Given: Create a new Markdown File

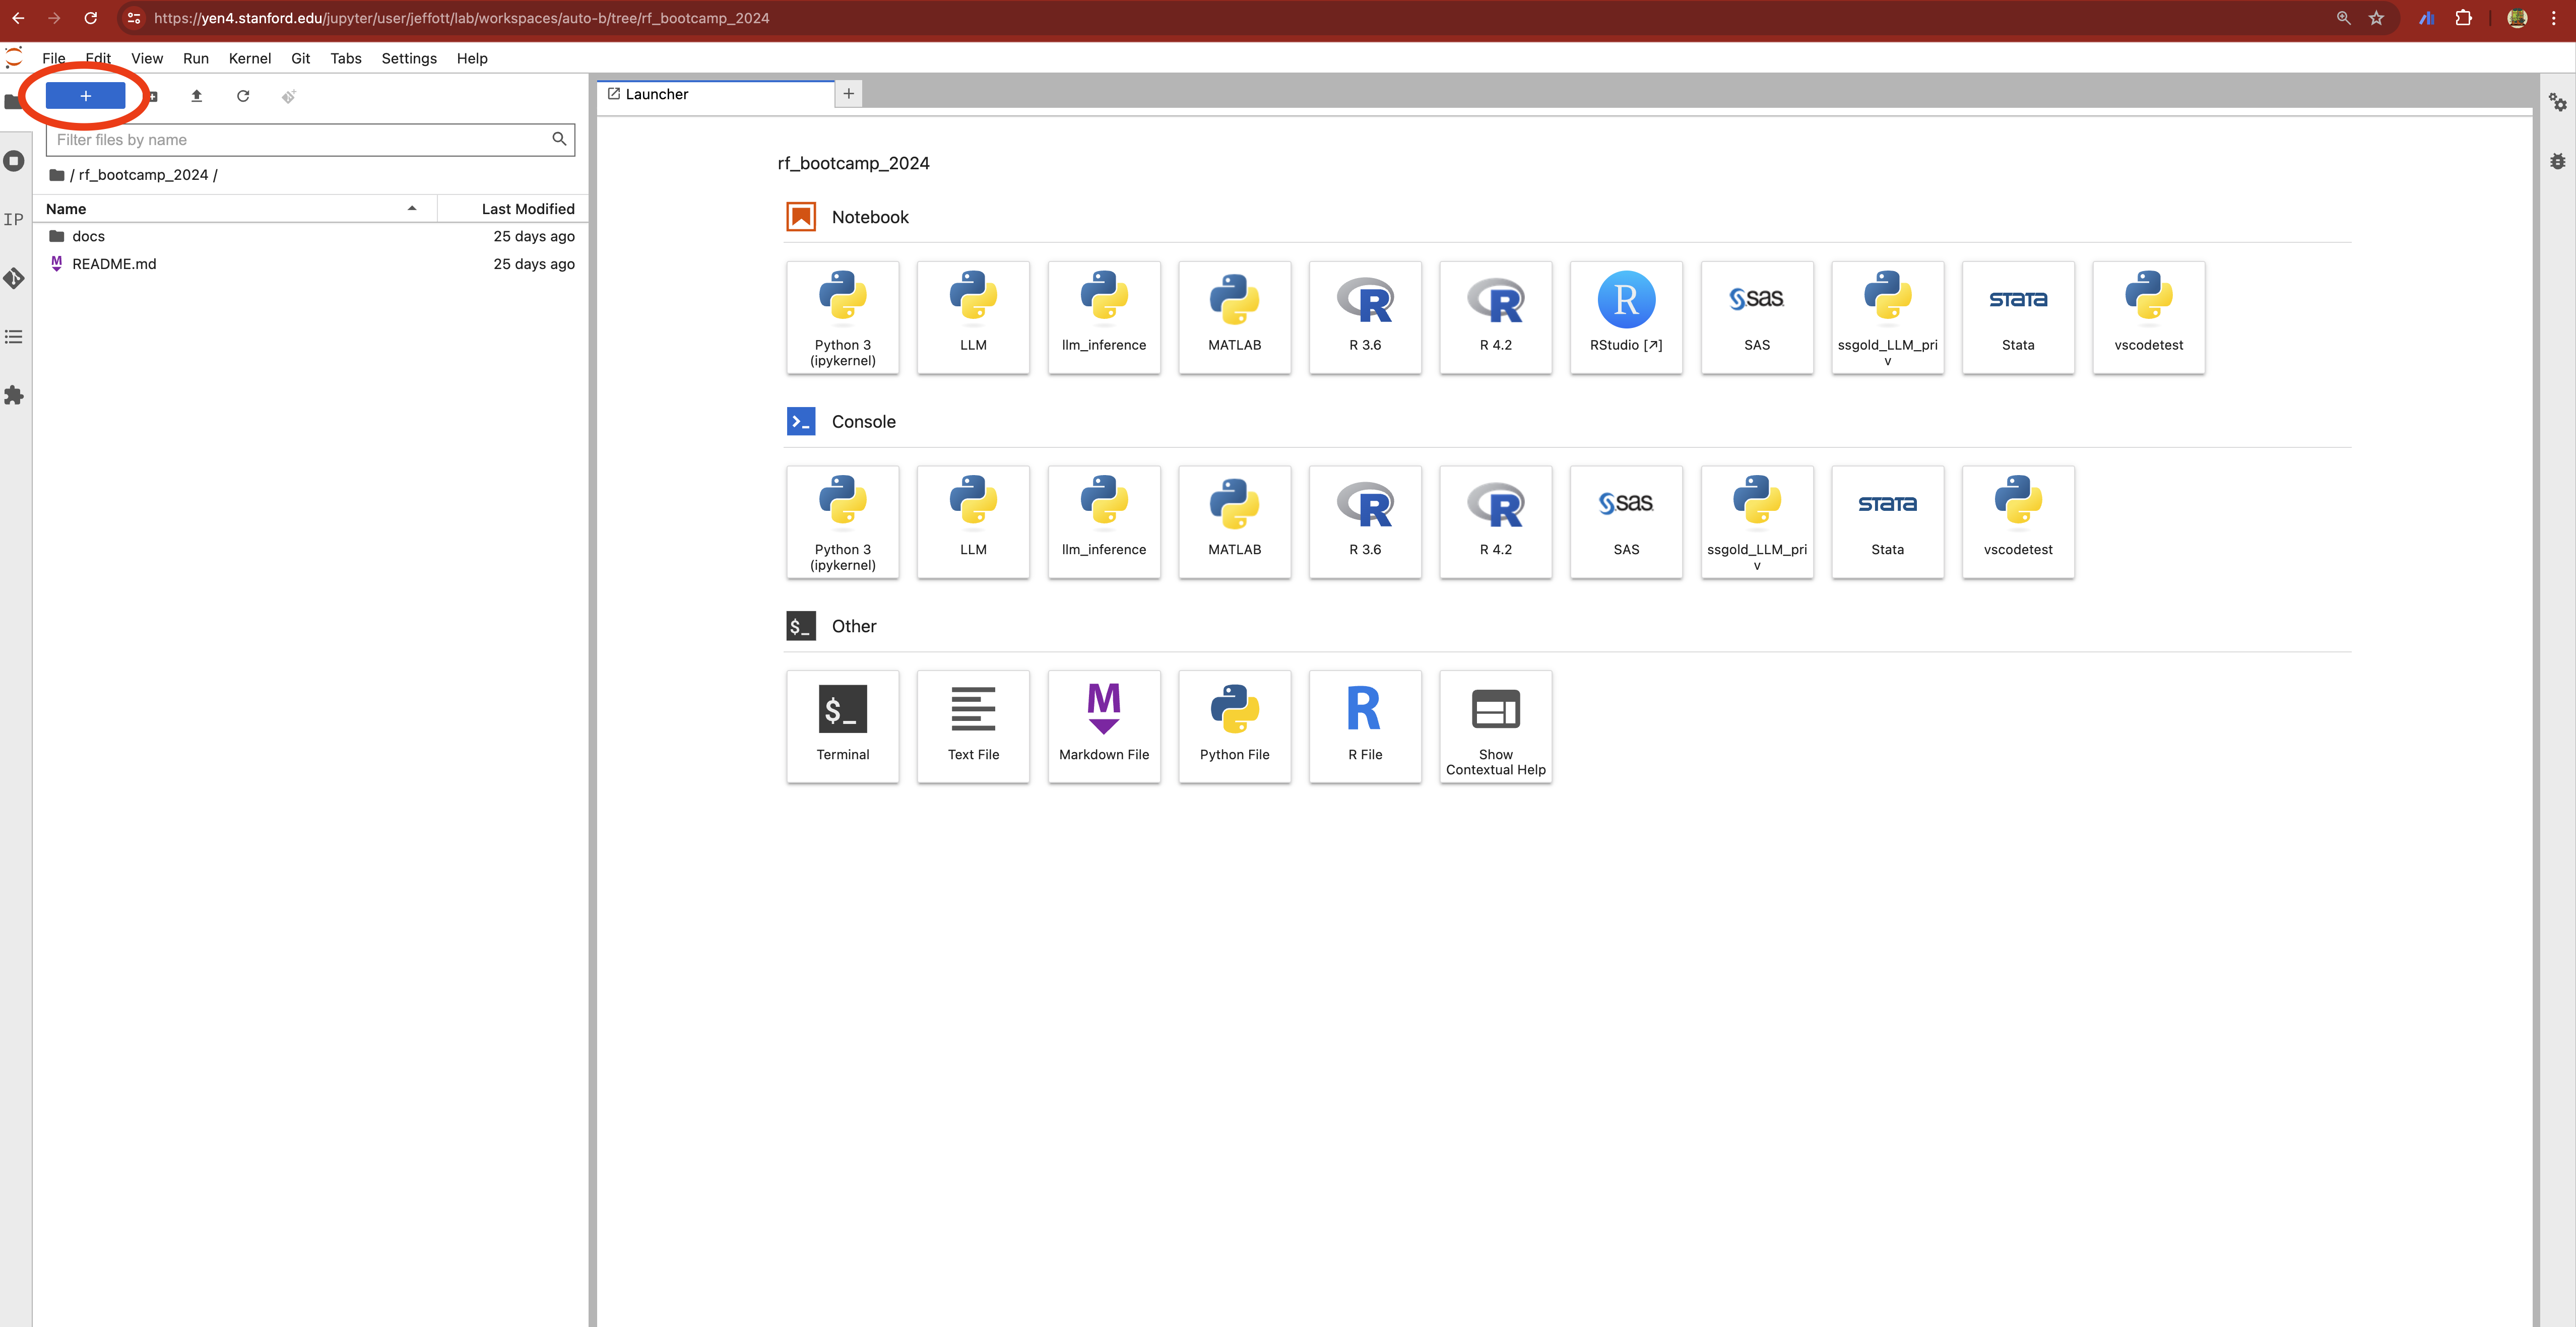Looking at the screenshot, I should click(x=1104, y=726).
